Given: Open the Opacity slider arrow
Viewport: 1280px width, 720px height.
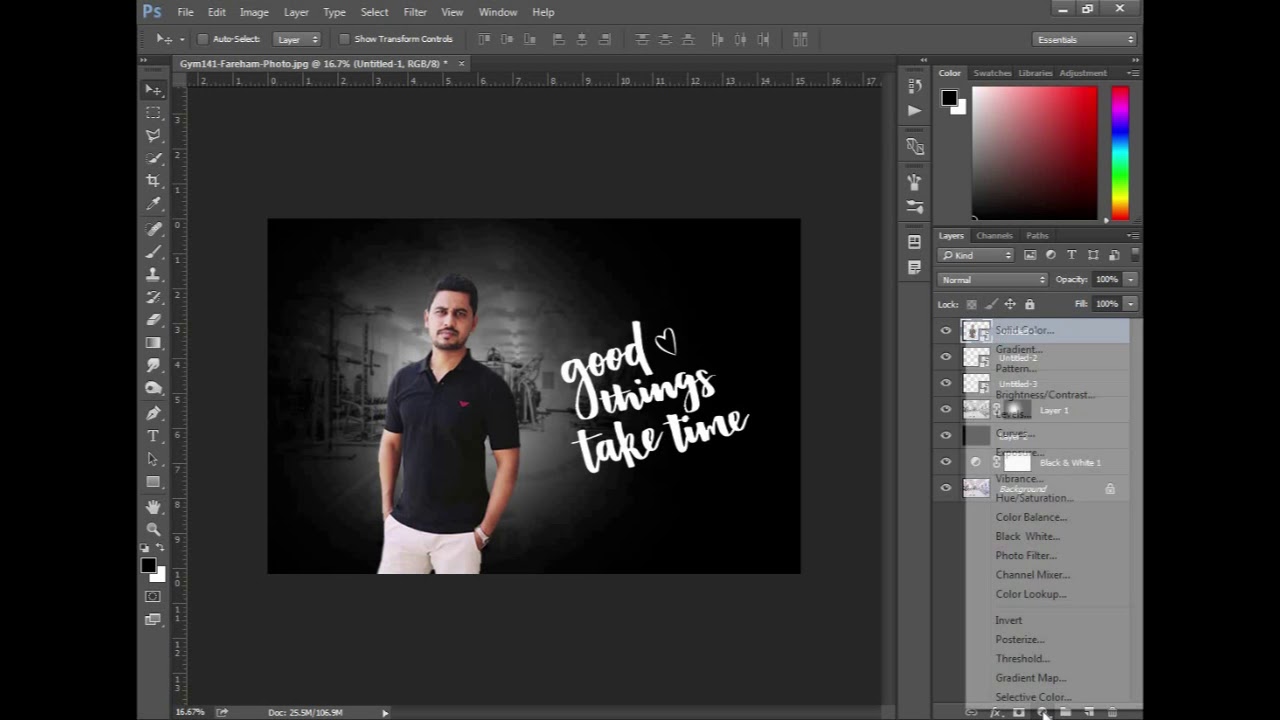Looking at the screenshot, I should coord(1130,280).
